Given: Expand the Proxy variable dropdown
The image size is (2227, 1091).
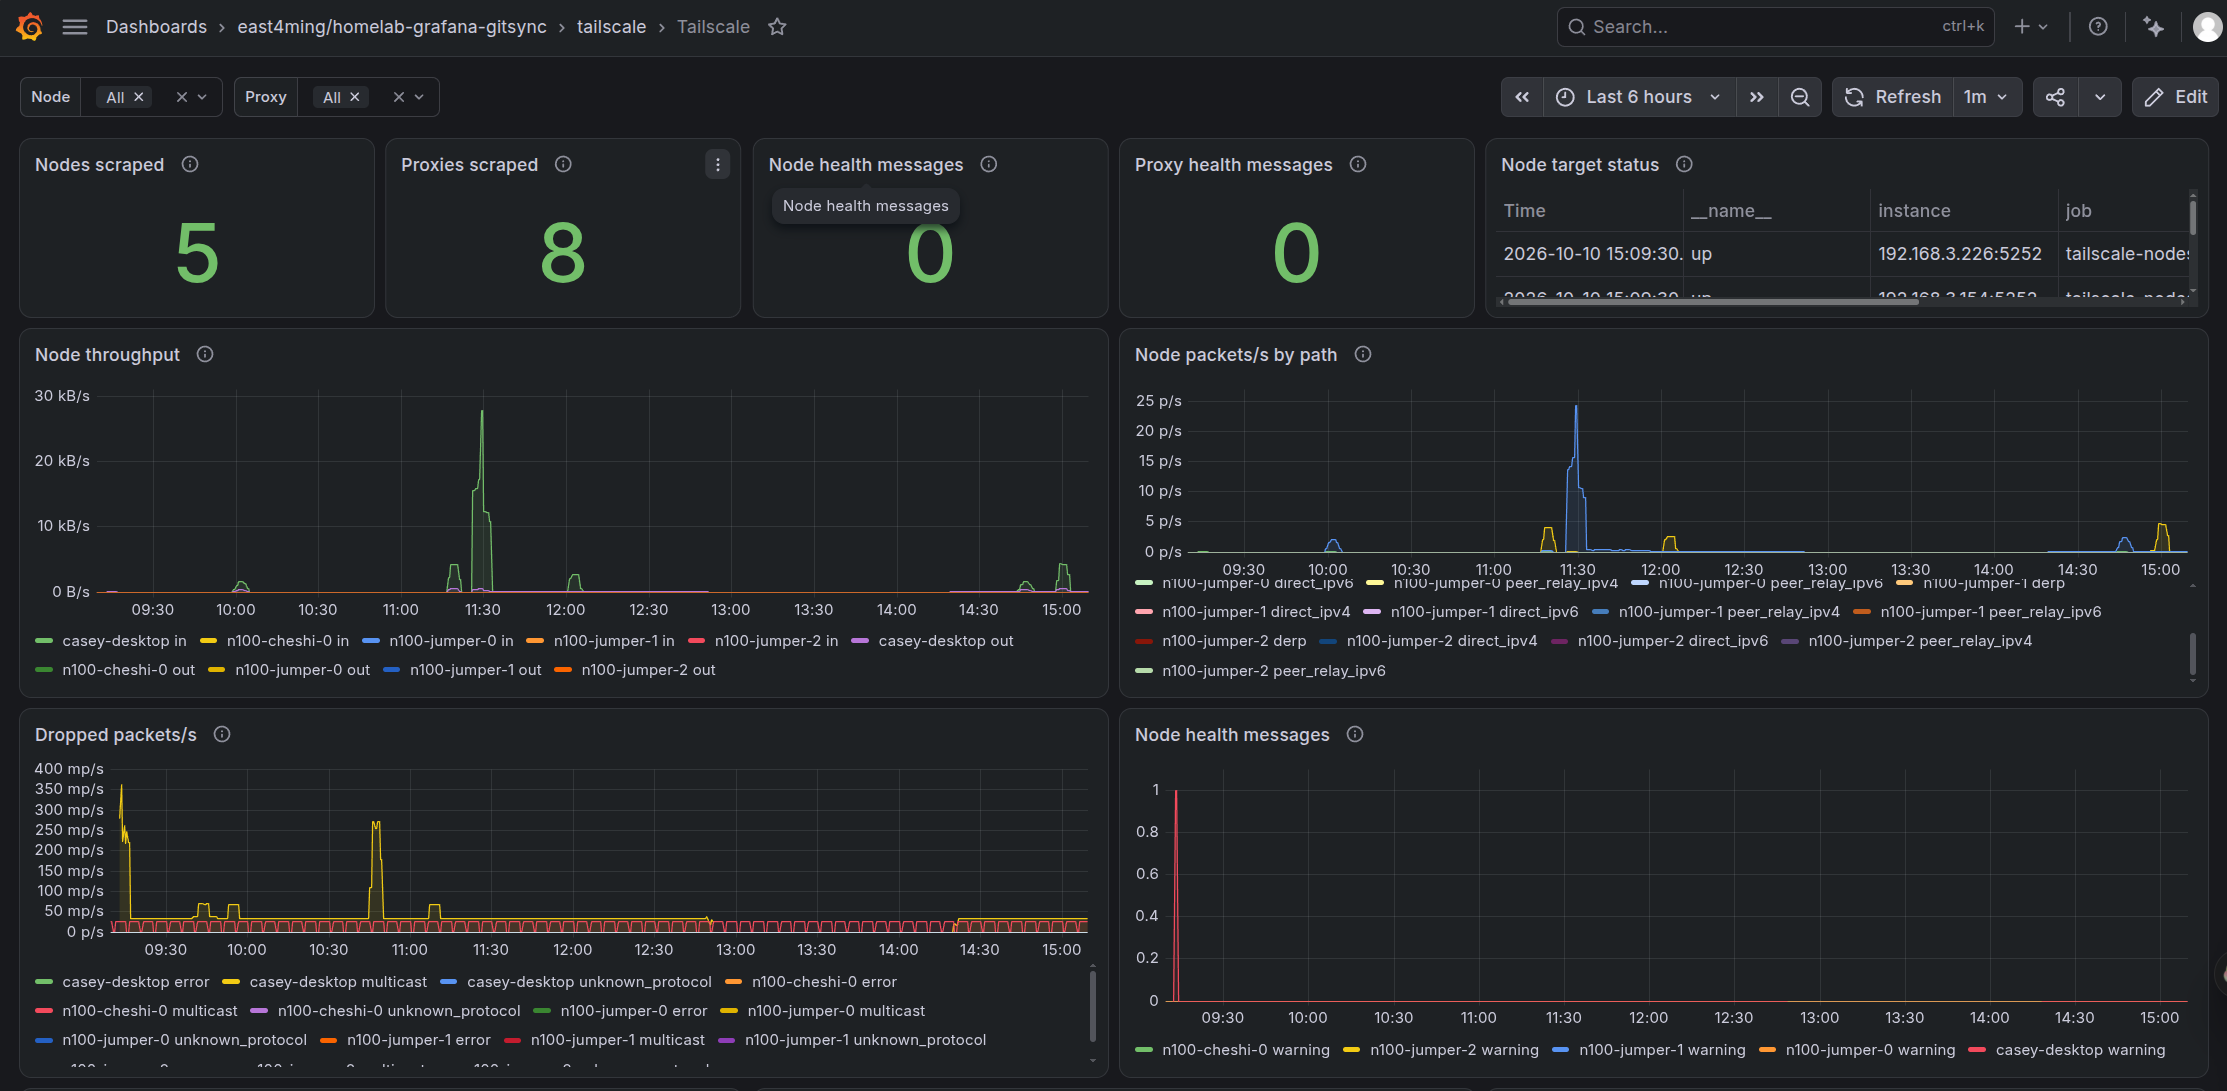Looking at the screenshot, I should tap(420, 97).
